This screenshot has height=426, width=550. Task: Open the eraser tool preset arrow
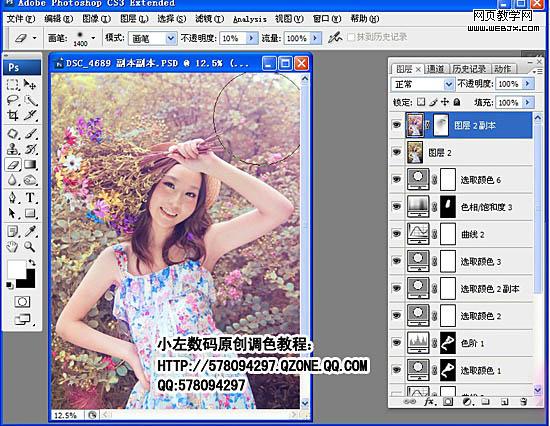[x=34, y=38]
